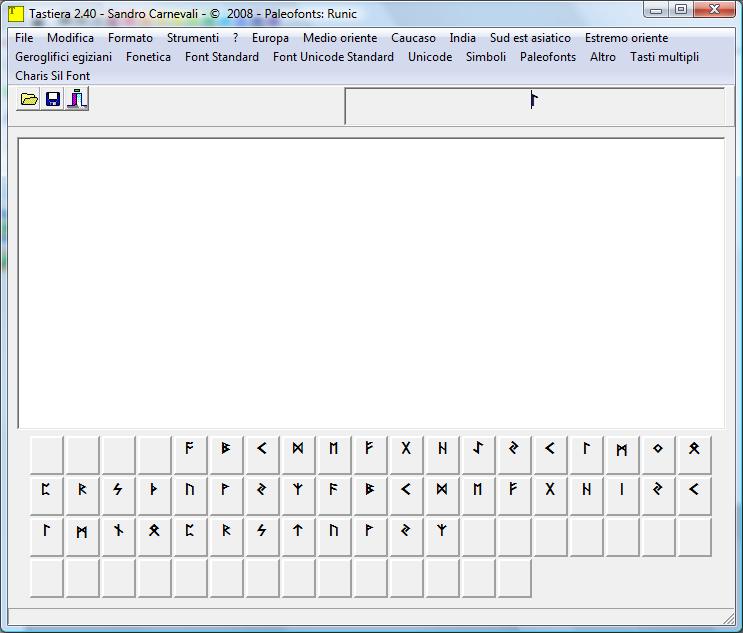Click the Laguz (ᛚ) key in the top row
Image resolution: width=743 pixels, height=633 pixels.
[586, 455]
